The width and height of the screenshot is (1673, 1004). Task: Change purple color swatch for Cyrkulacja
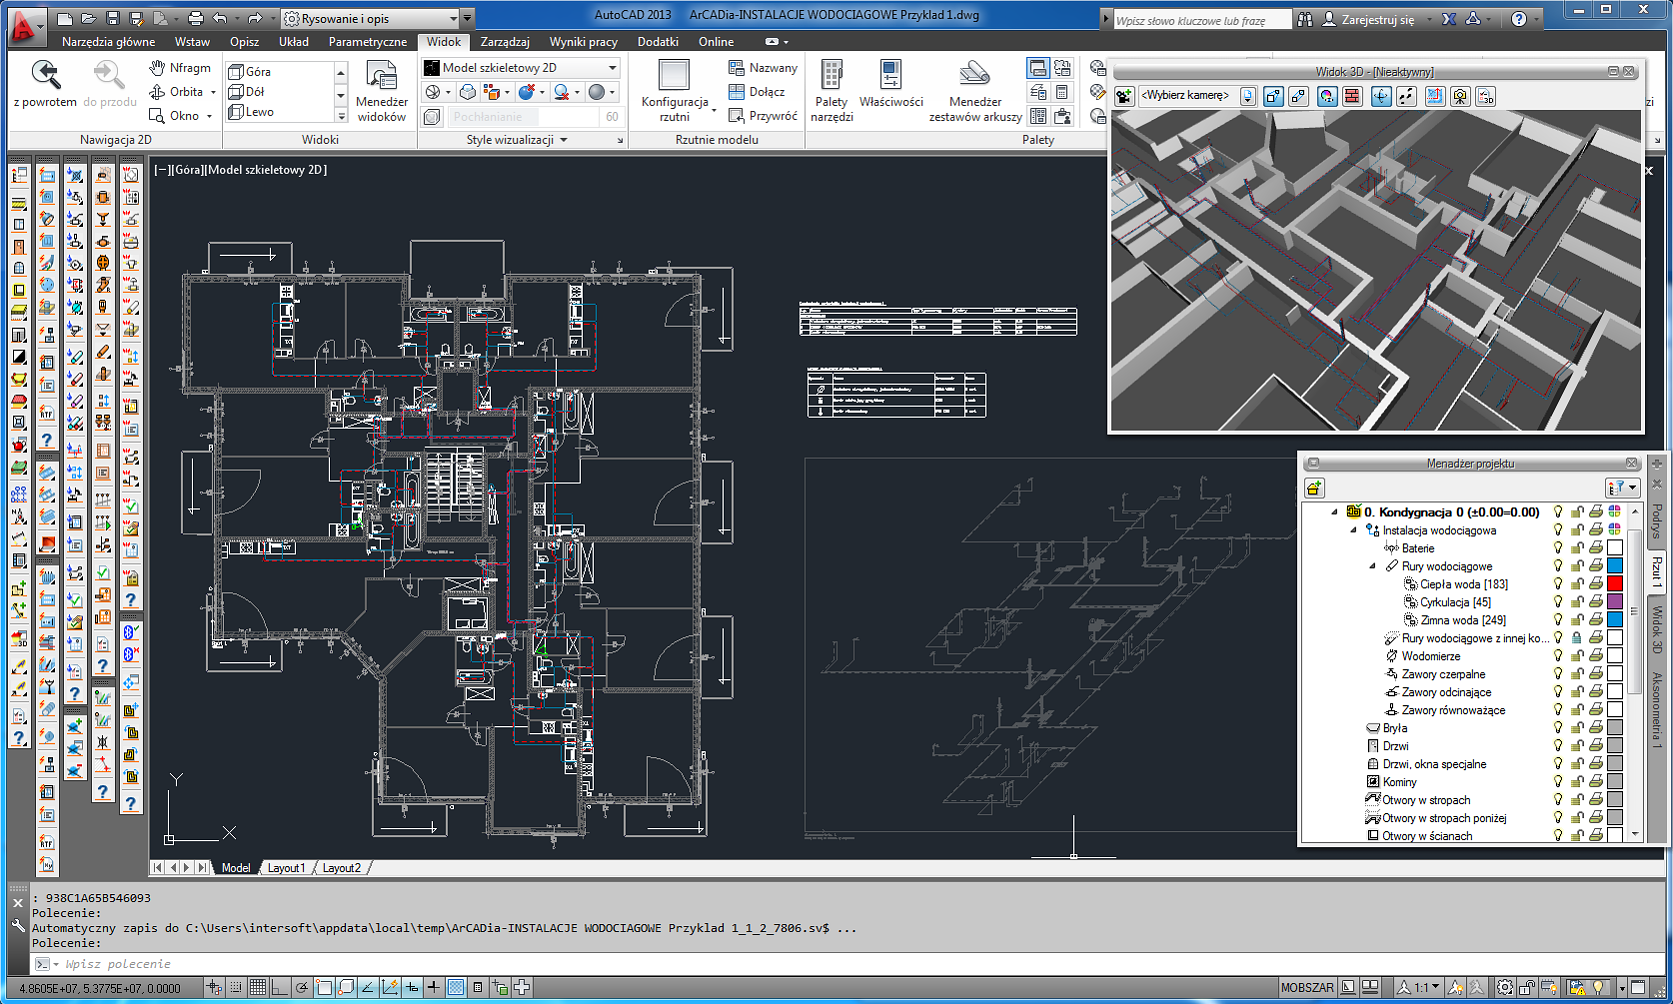pyautogui.click(x=1615, y=602)
